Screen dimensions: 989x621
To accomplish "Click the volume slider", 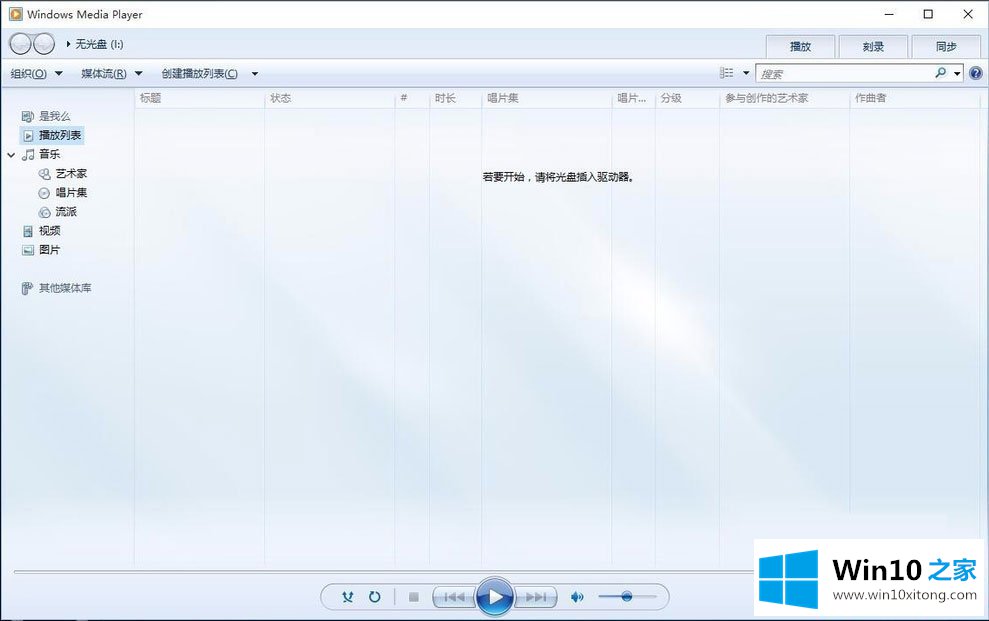I will (627, 597).
